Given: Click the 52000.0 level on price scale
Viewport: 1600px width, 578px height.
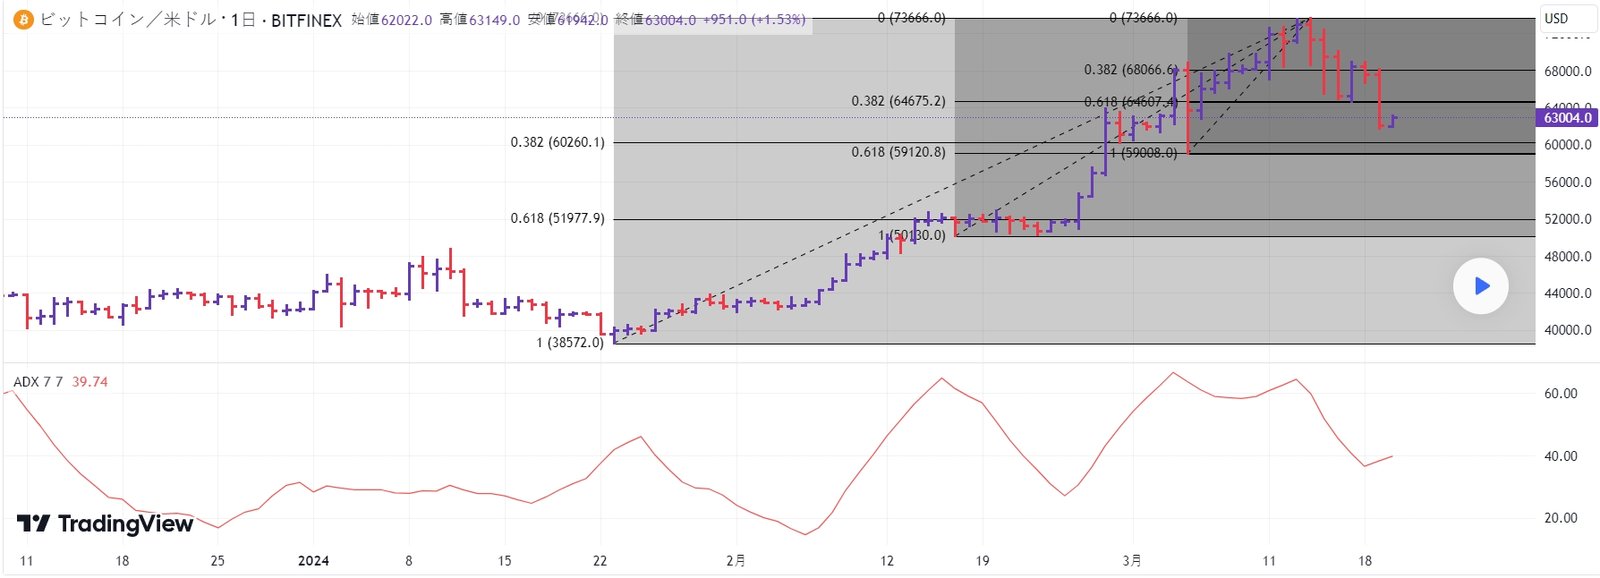Looking at the screenshot, I should 1567,219.
